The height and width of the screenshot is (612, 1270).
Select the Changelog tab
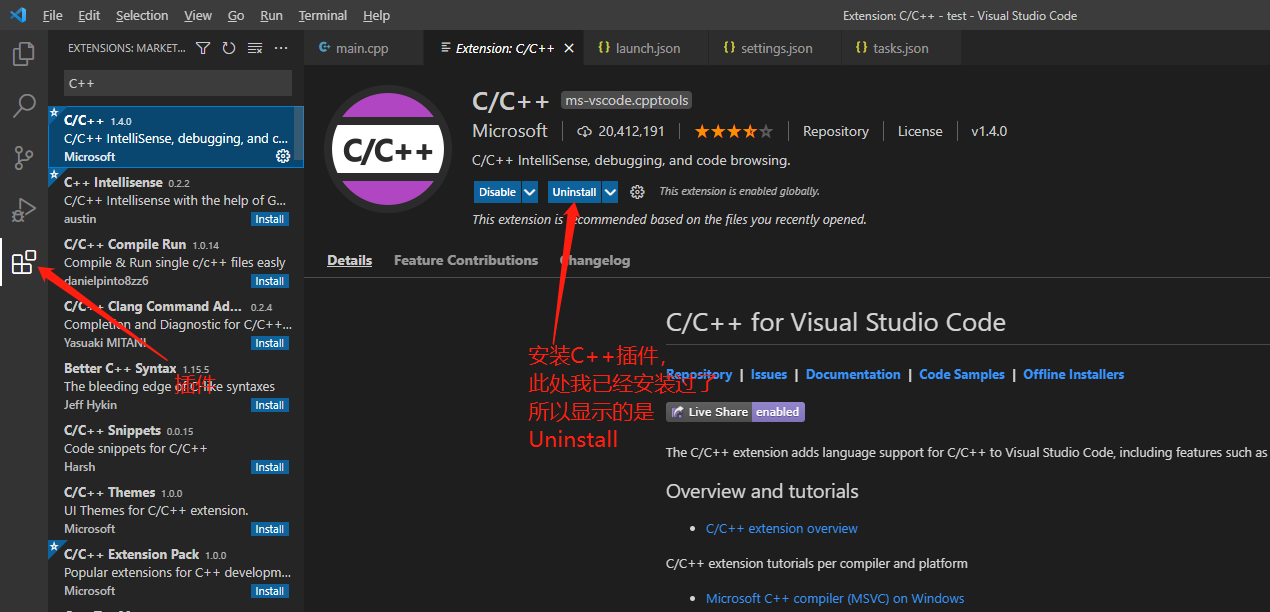(595, 260)
